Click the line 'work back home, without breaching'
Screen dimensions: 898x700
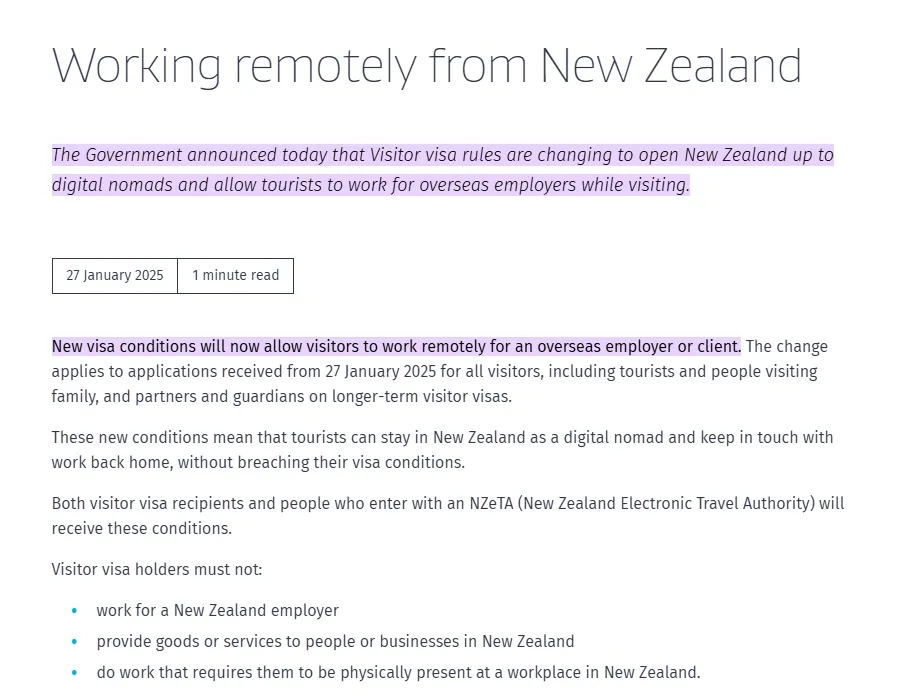click(x=258, y=462)
